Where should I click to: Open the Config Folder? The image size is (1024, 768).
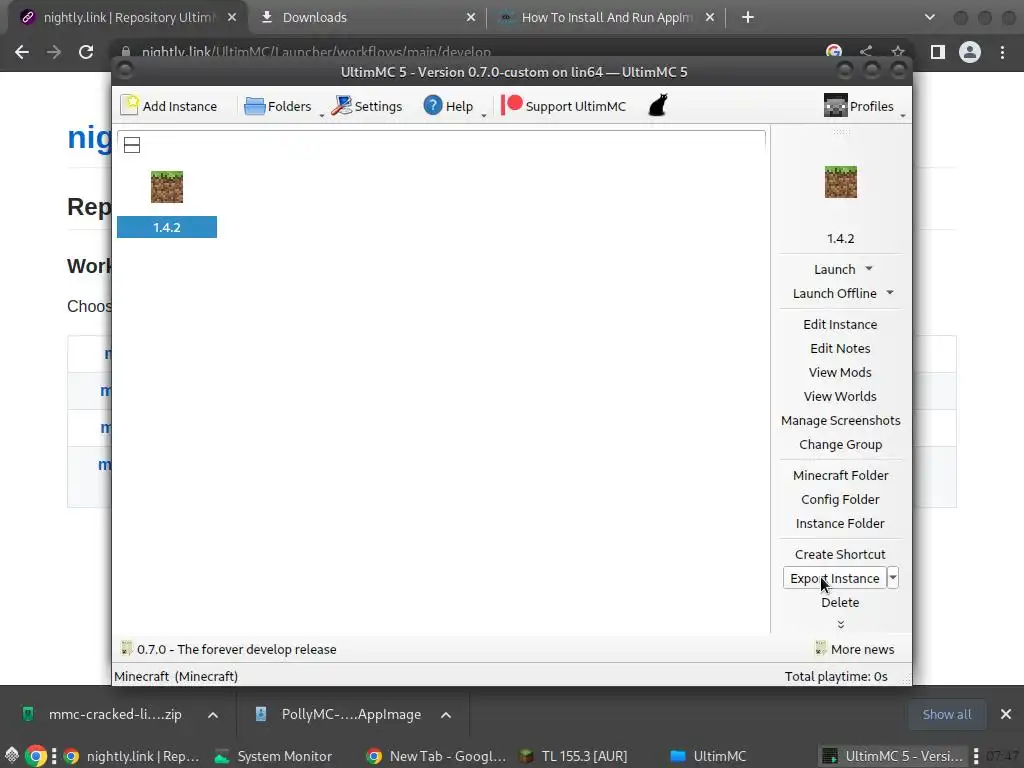click(840, 500)
